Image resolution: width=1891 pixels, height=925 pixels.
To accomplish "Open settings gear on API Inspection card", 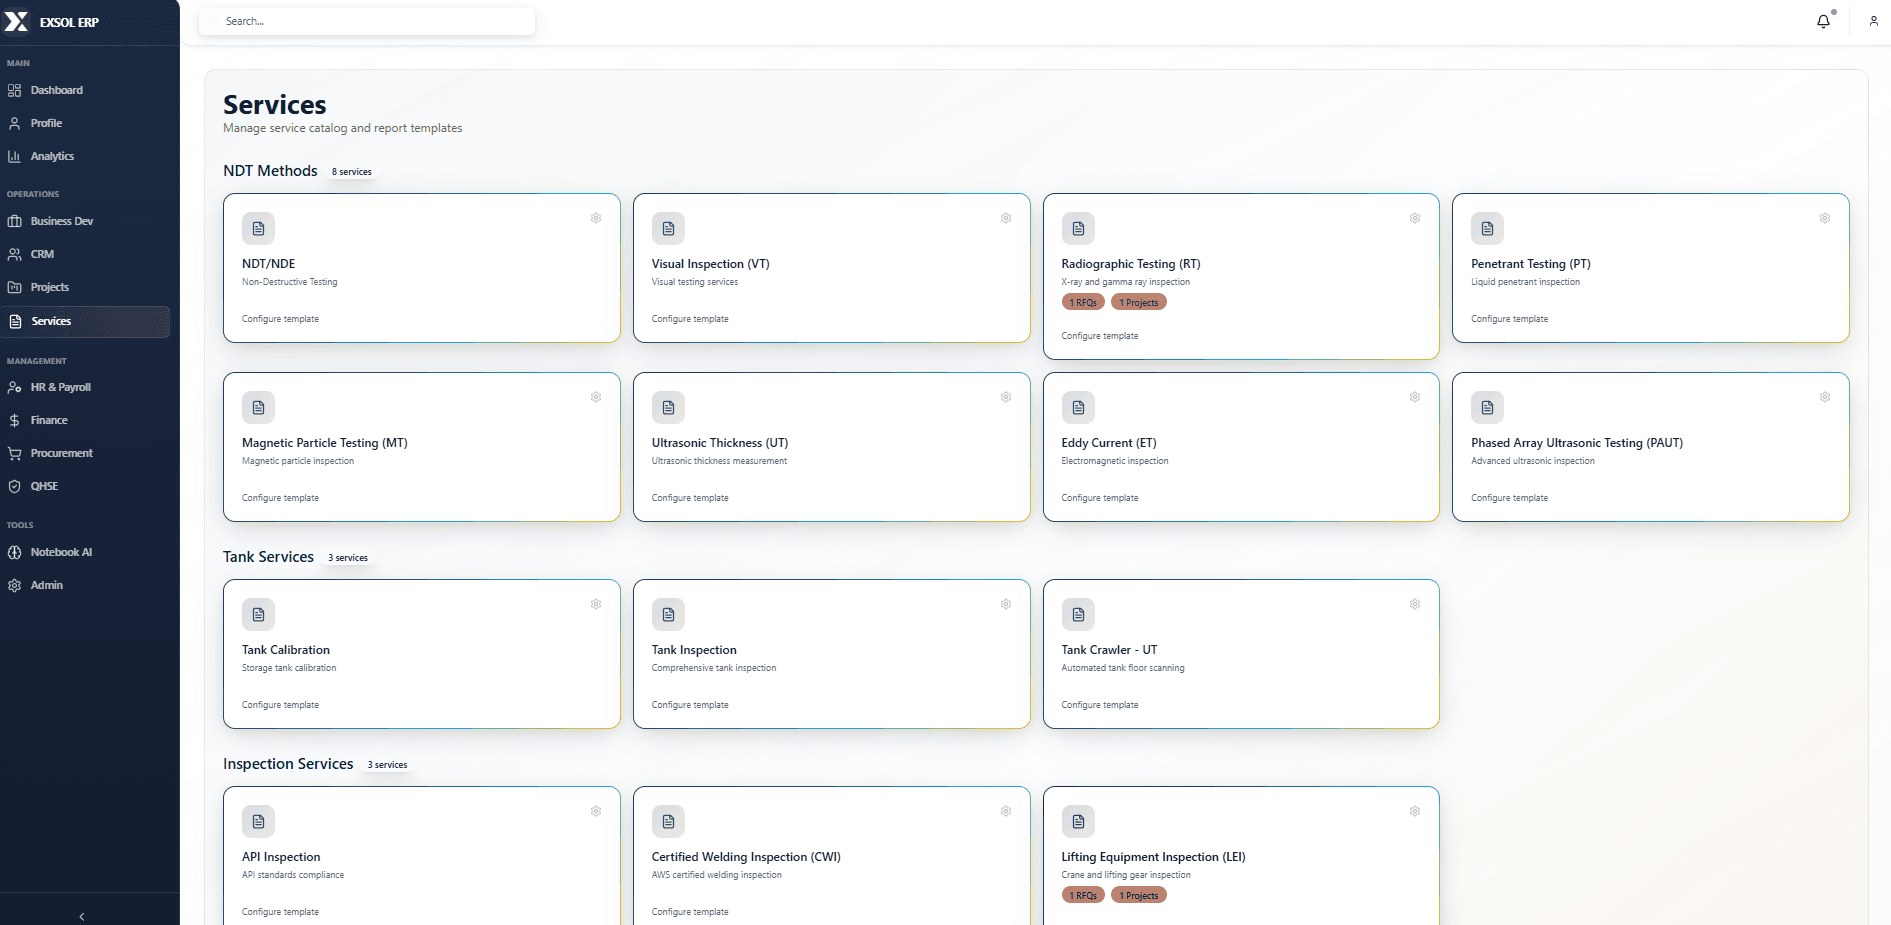I will (x=596, y=811).
